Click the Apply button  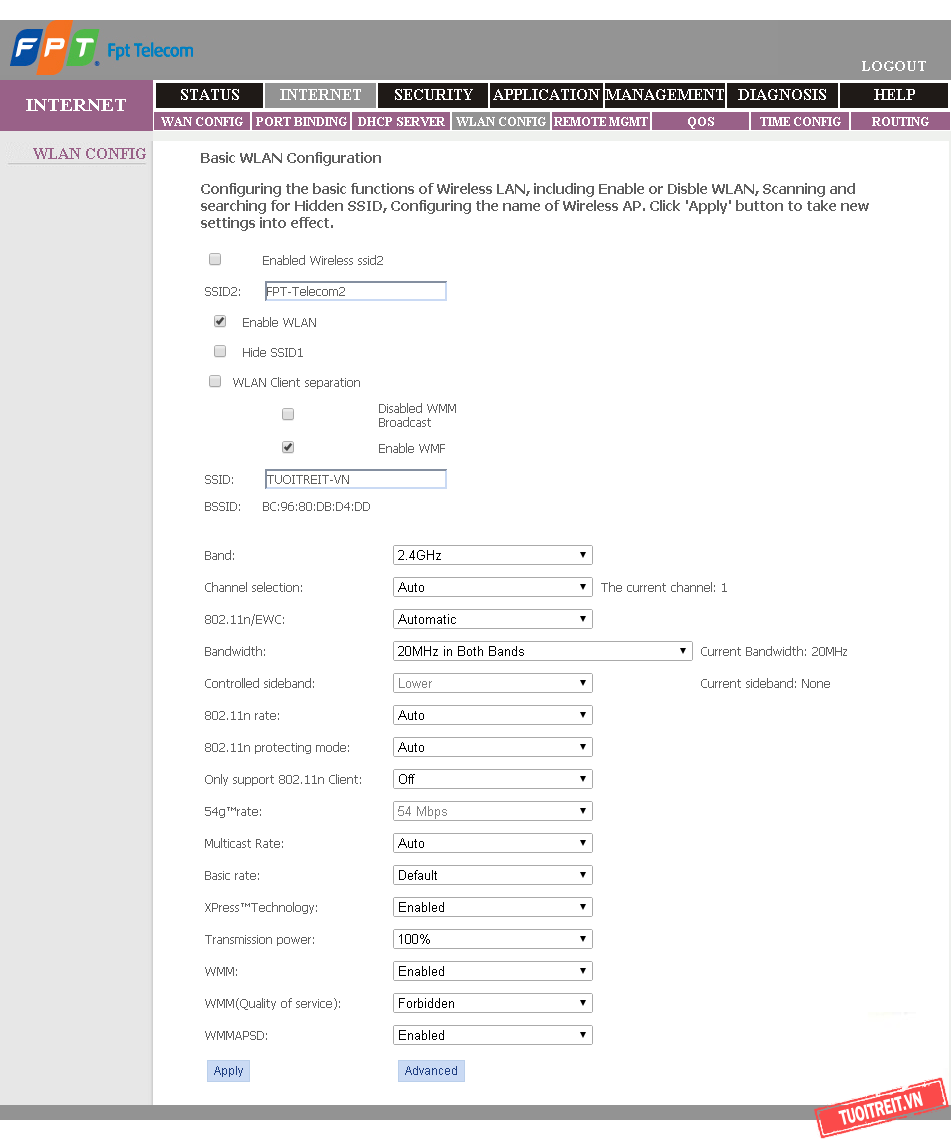point(228,1071)
